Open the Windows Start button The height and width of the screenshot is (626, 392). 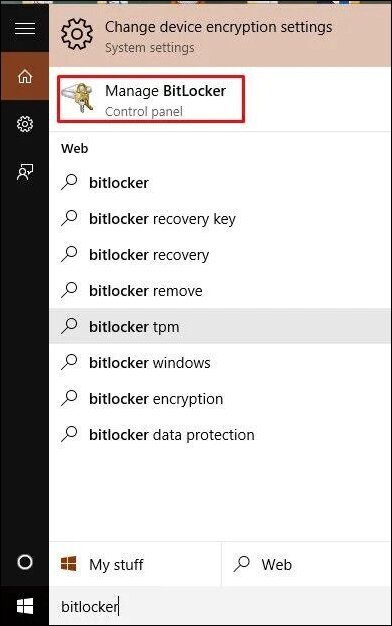(x=25, y=606)
